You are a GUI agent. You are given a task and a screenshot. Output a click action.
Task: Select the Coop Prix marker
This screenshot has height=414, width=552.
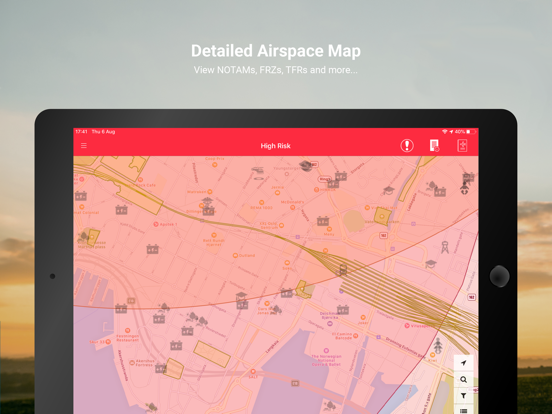(x=215, y=164)
